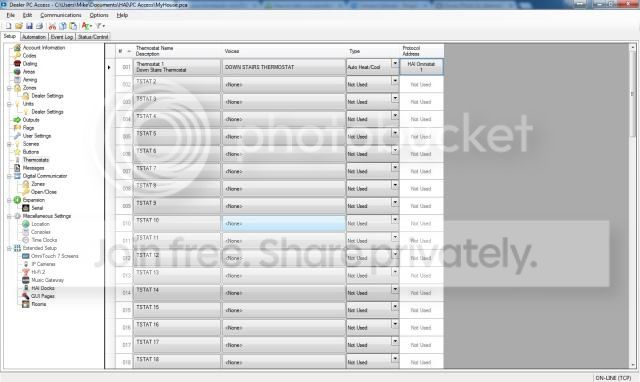Collapse the Extended Setup tree node
Image resolution: width=640 pixels, height=382 pixels.
(x=9, y=248)
